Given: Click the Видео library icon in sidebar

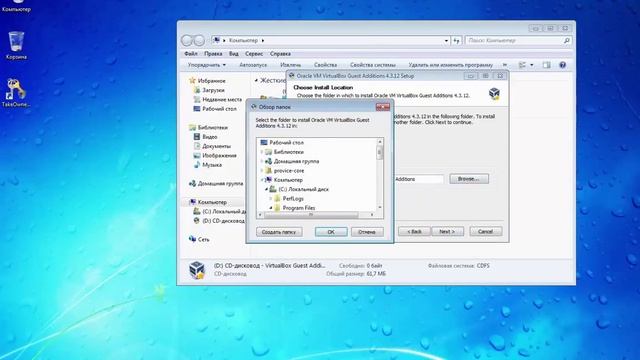Looking at the screenshot, I should click(197, 137).
